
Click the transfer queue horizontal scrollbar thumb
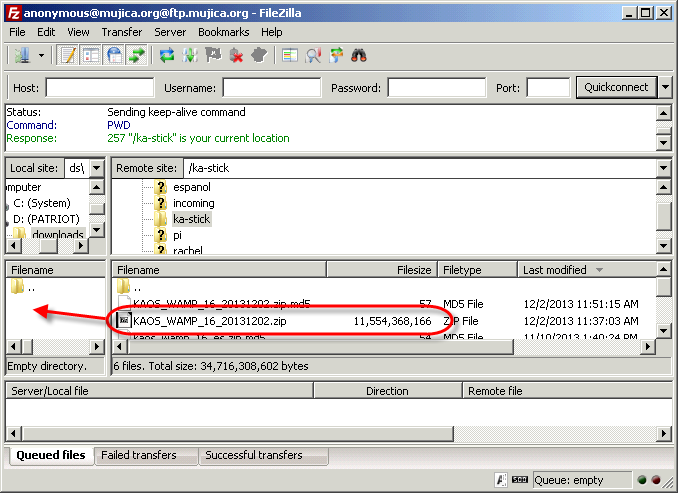click(237, 433)
